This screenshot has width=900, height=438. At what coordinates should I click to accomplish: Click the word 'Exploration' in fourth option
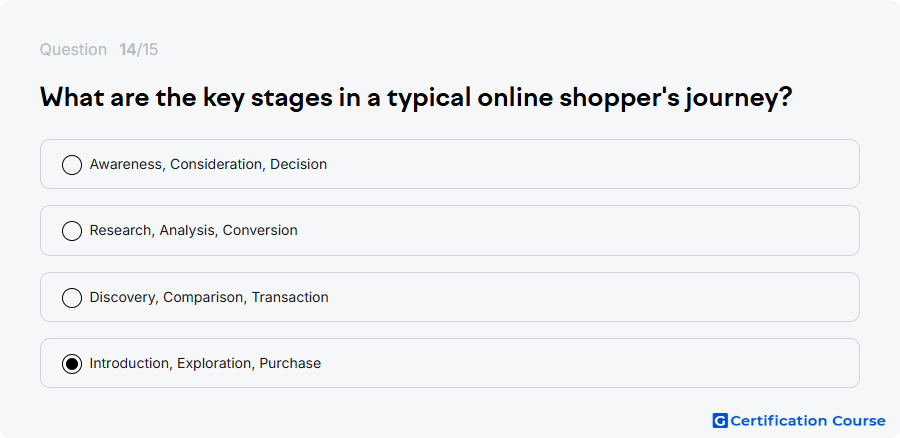tap(216, 364)
